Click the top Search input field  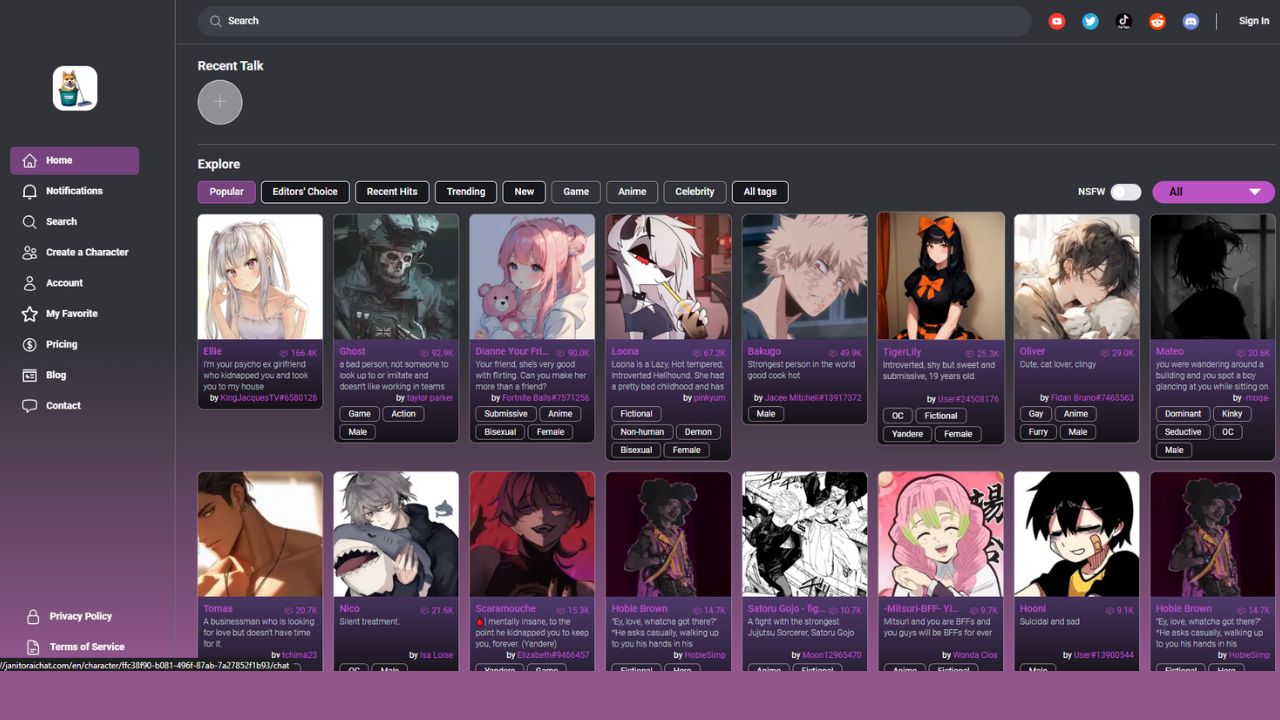[614, 21]
